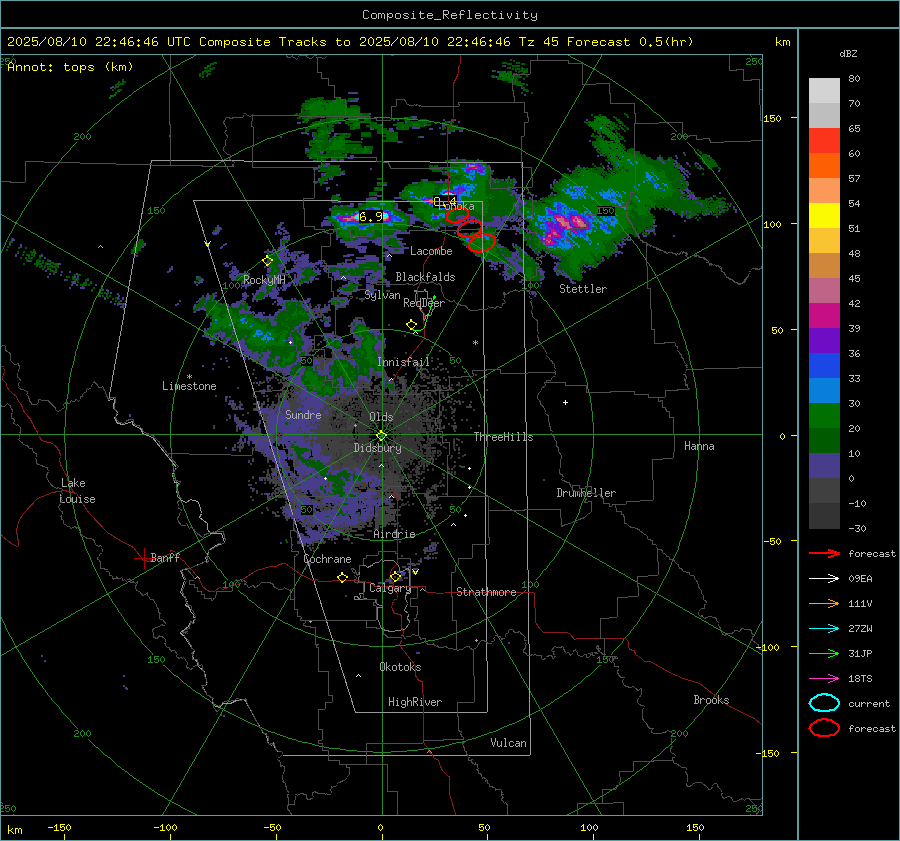Click the Okotoks city label
Image resolution: width=900 pixels, height=841 pixels.
click(400, 667)
